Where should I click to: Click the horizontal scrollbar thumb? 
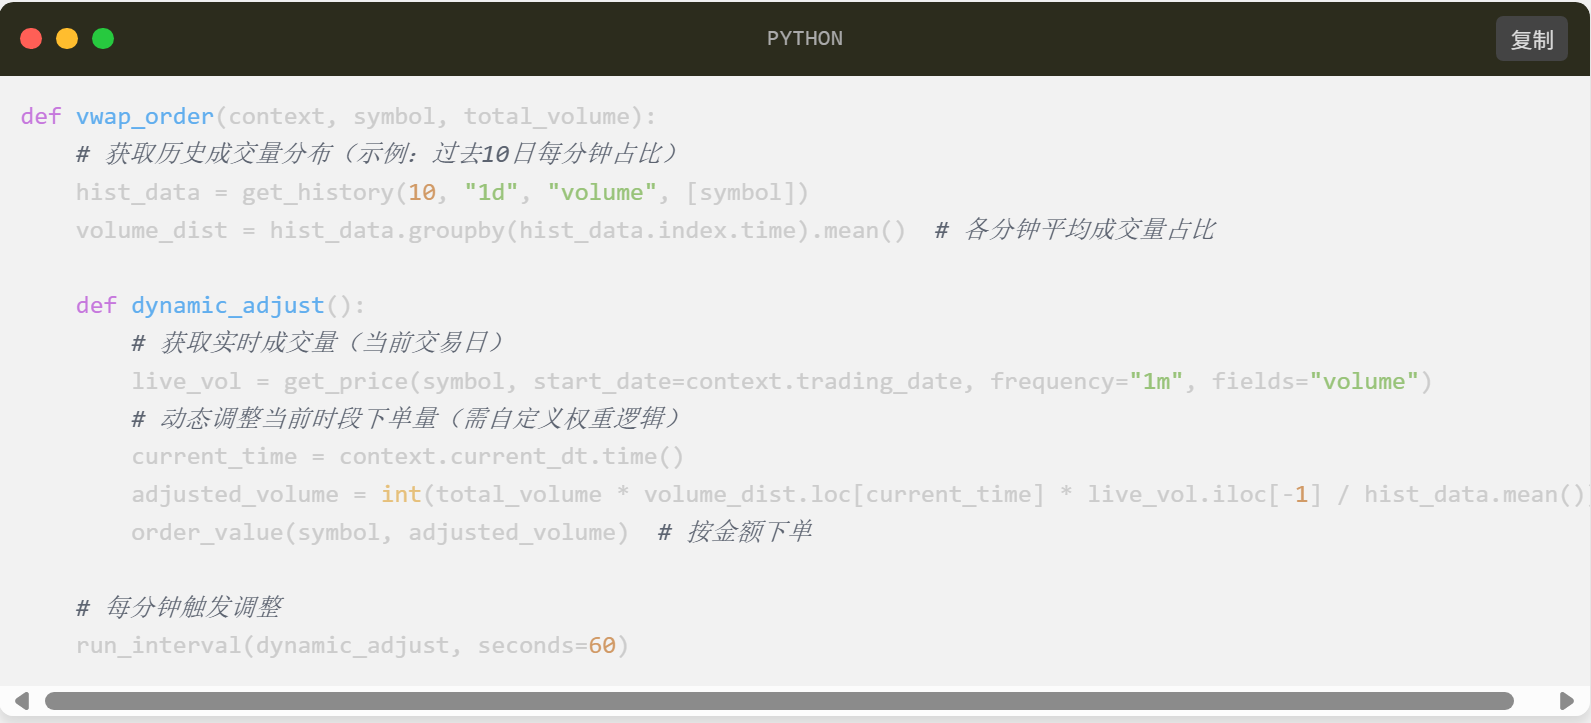click(778, 701)
